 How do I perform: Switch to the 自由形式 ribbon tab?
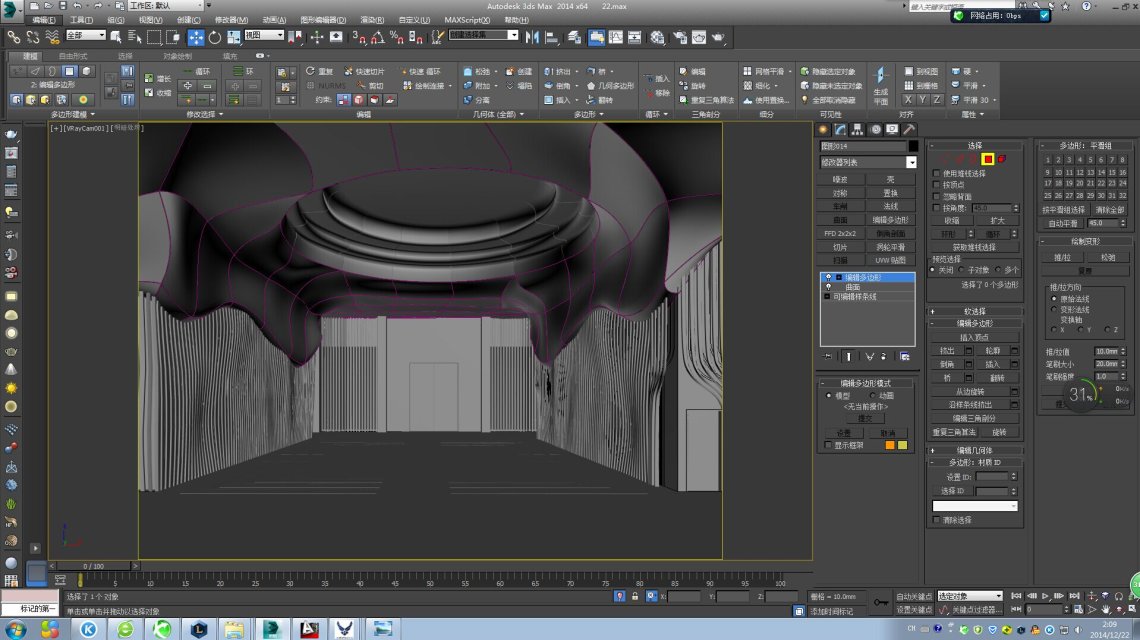click(72, 56)
